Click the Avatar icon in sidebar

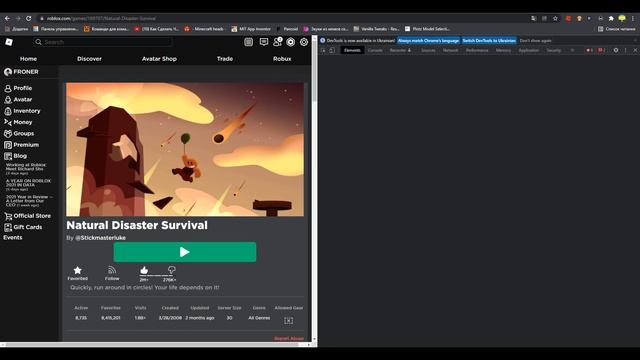[8, 100]
